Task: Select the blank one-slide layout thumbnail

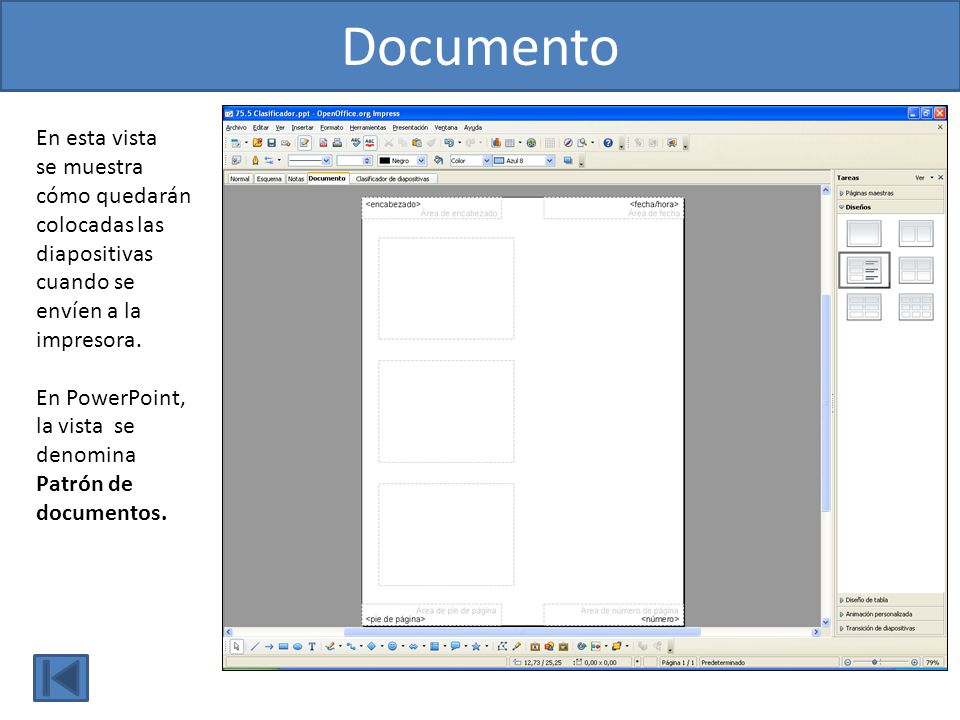Action: click(864, 233)
